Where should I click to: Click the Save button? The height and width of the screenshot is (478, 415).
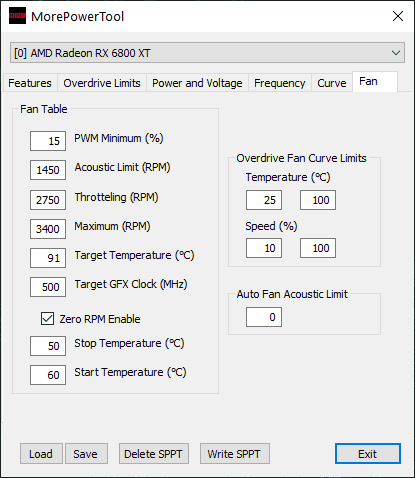tap(86, 454)
